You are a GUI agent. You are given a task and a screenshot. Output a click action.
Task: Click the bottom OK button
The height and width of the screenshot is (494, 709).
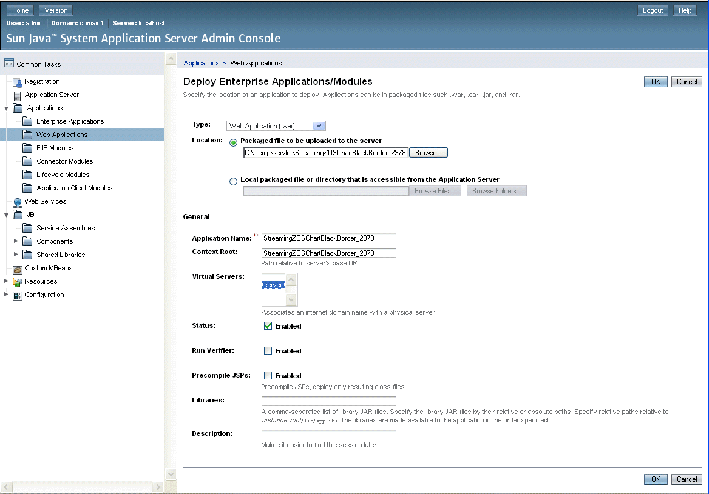pos(656,479)
